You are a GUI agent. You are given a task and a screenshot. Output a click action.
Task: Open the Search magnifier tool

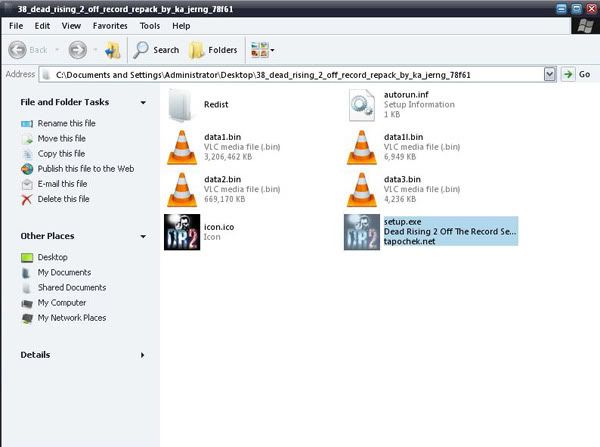pyautogui.click(x=141, y=50)
